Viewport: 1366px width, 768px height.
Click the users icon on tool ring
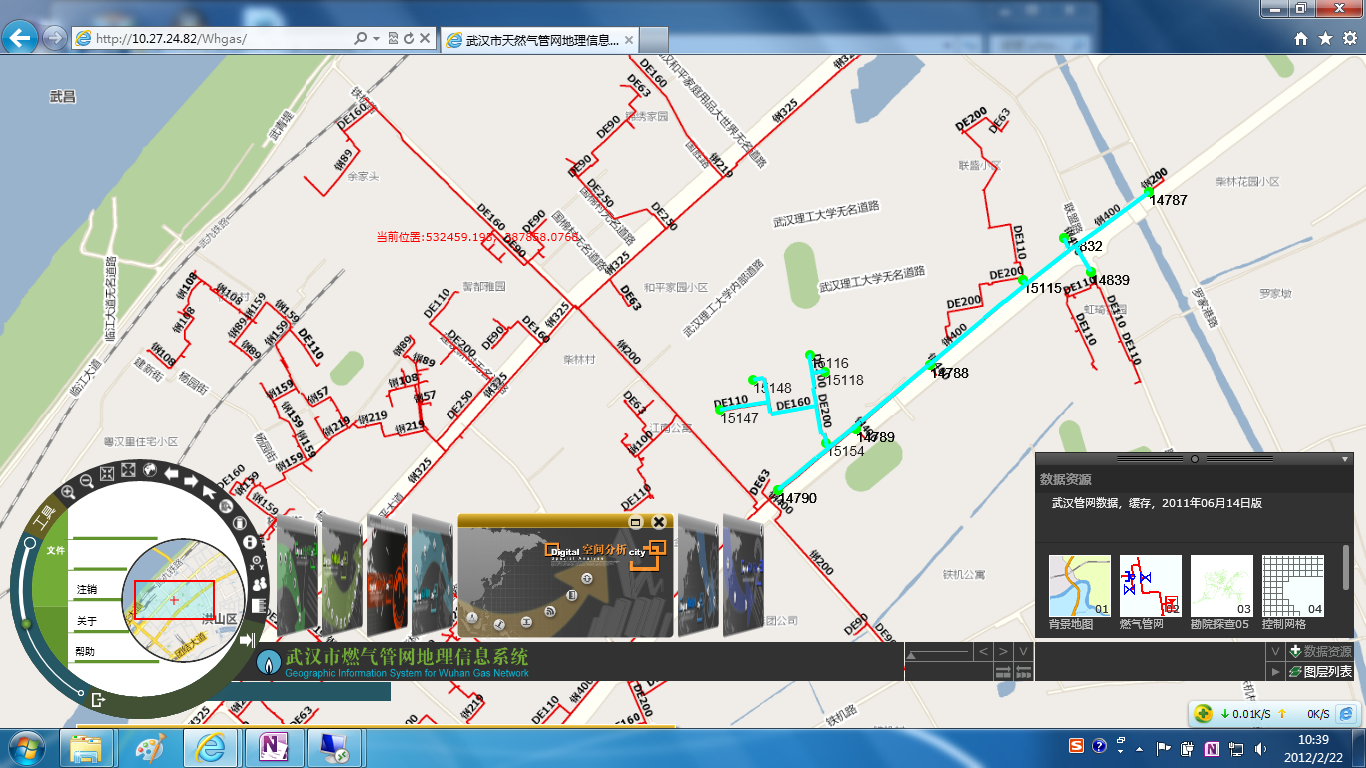point(259,583)
